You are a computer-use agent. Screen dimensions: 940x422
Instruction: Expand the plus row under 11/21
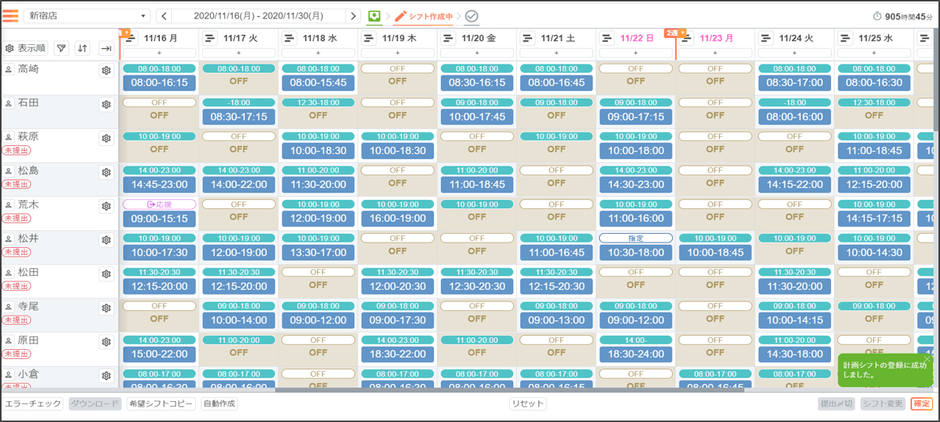click(x=557, y=52)
